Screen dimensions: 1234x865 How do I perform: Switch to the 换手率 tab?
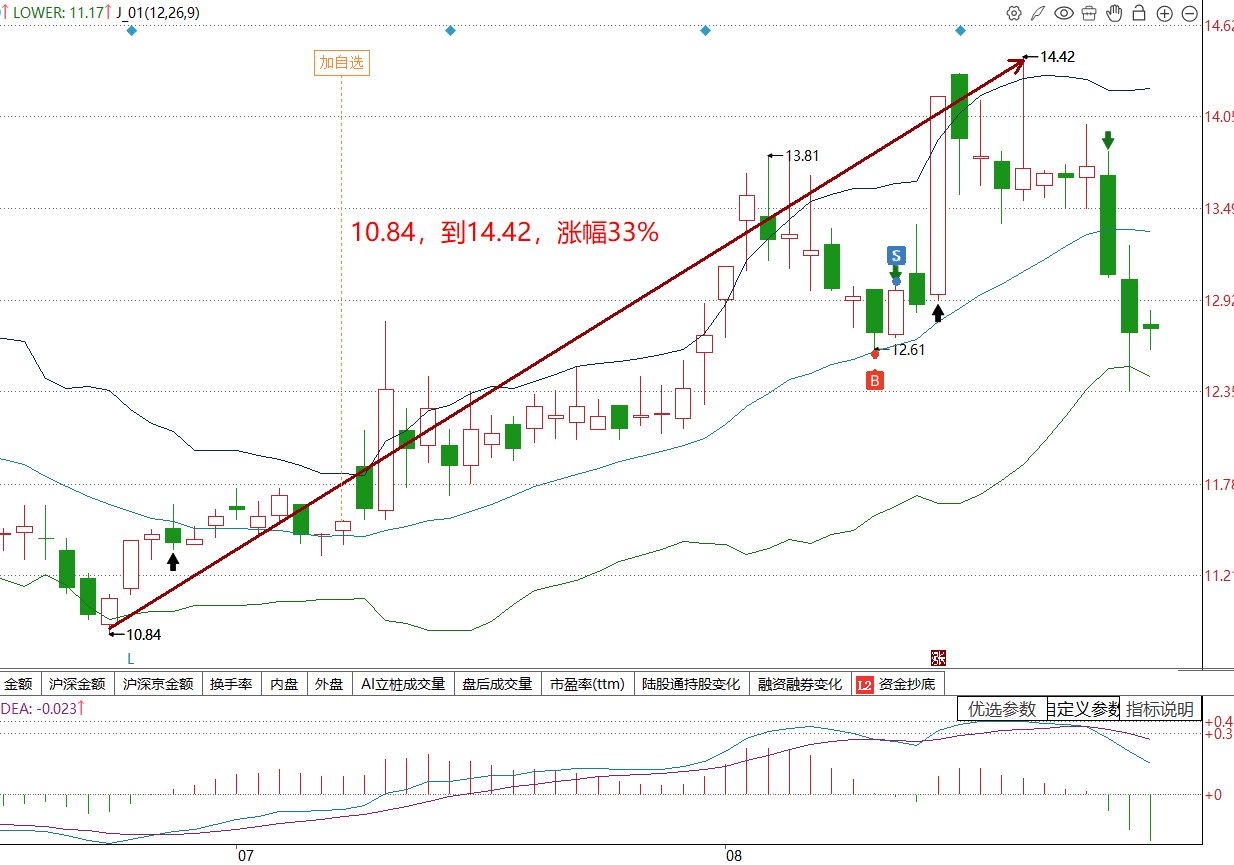tap(232, 684)
